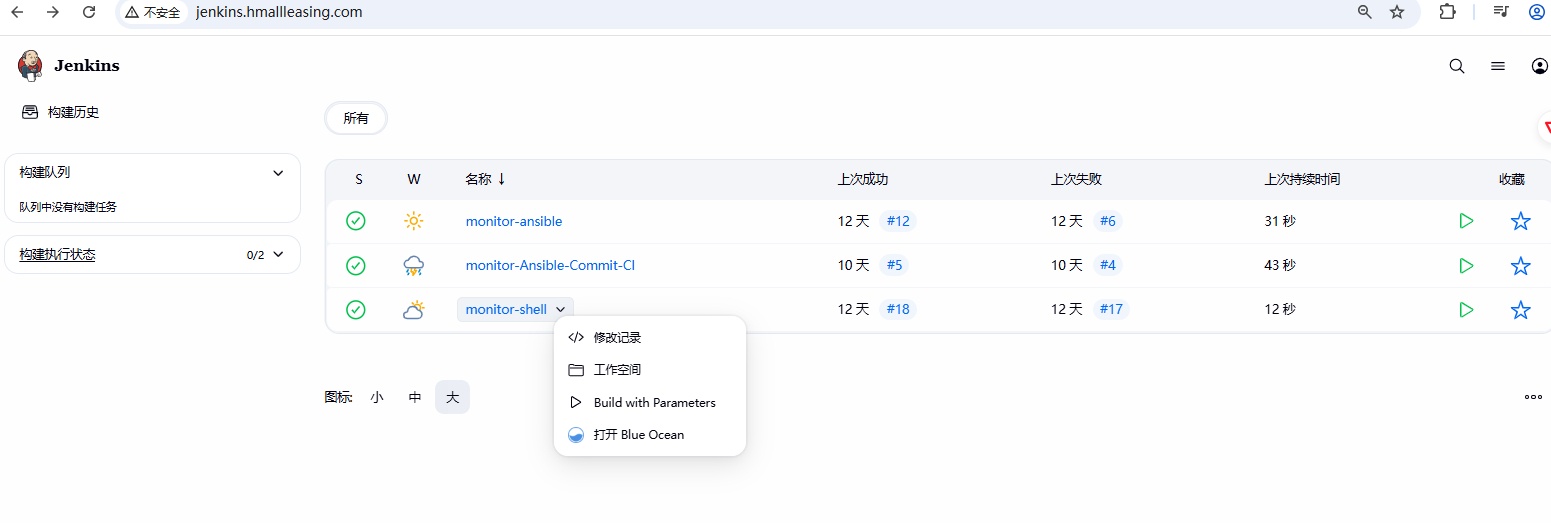This screenshot has height=523, width=1551.
Task: Trigger build for monitor-Ansible-Commit-CI play icon
Action: pos(1466,266)
